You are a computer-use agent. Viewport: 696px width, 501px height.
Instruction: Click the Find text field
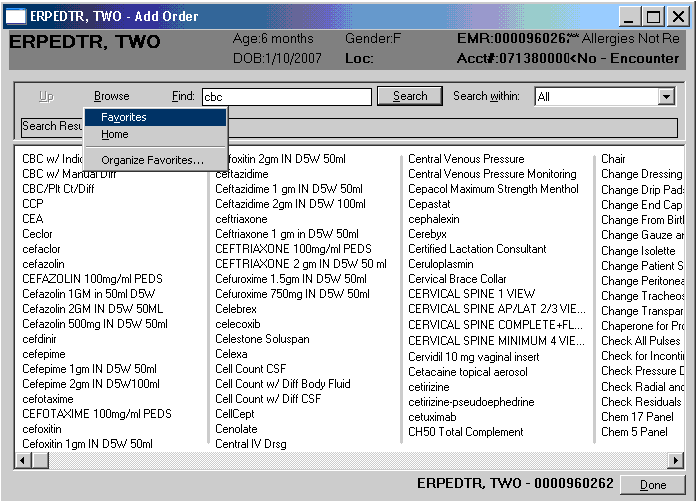(286, 97)
